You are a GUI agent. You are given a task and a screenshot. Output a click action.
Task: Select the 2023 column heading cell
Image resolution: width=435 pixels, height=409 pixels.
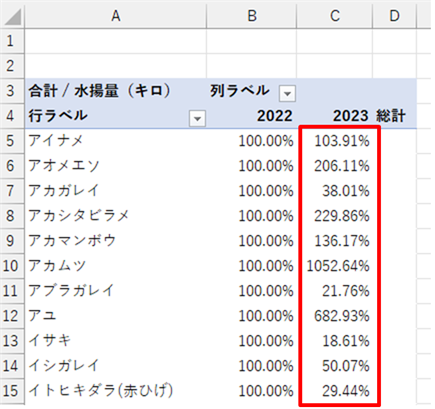click(335, 116)
